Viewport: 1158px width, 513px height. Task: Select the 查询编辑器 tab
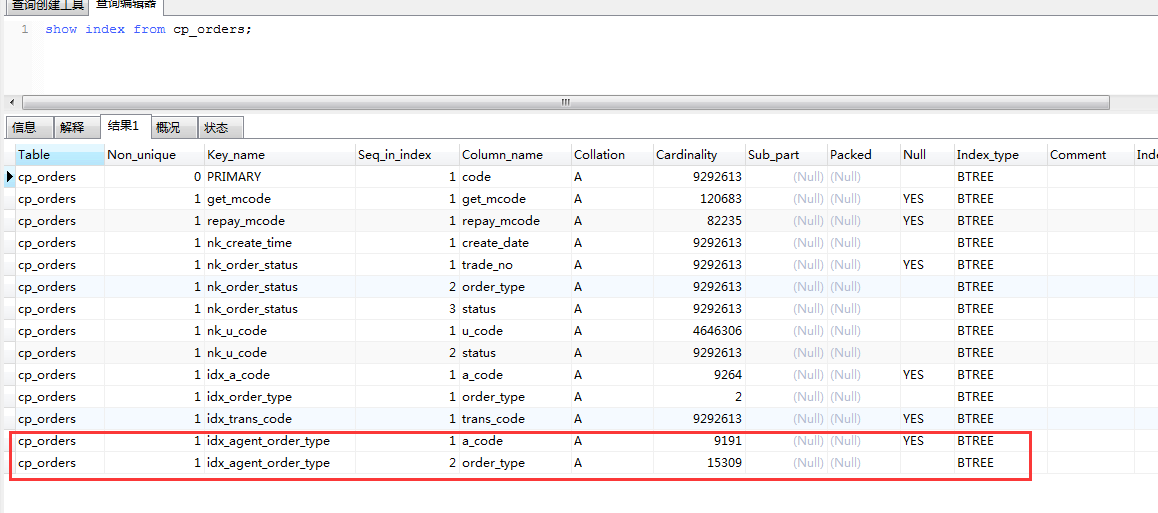point(126,5)
